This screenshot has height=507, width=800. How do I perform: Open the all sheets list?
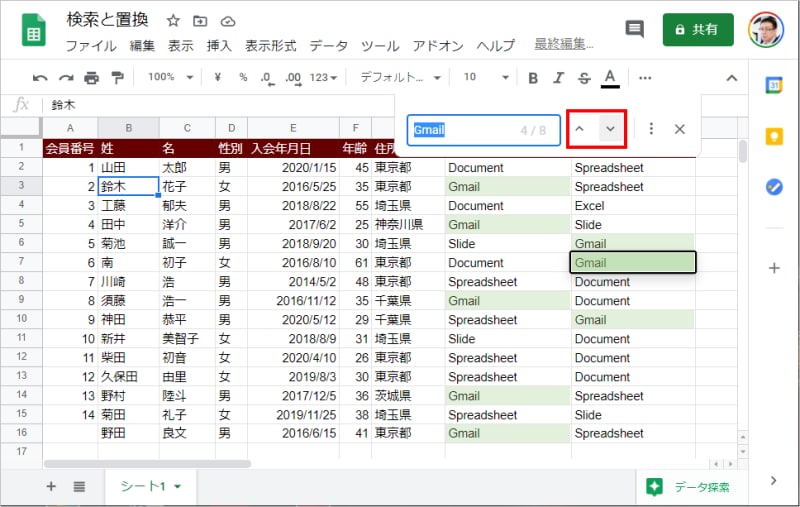click(x=79, y=486)
